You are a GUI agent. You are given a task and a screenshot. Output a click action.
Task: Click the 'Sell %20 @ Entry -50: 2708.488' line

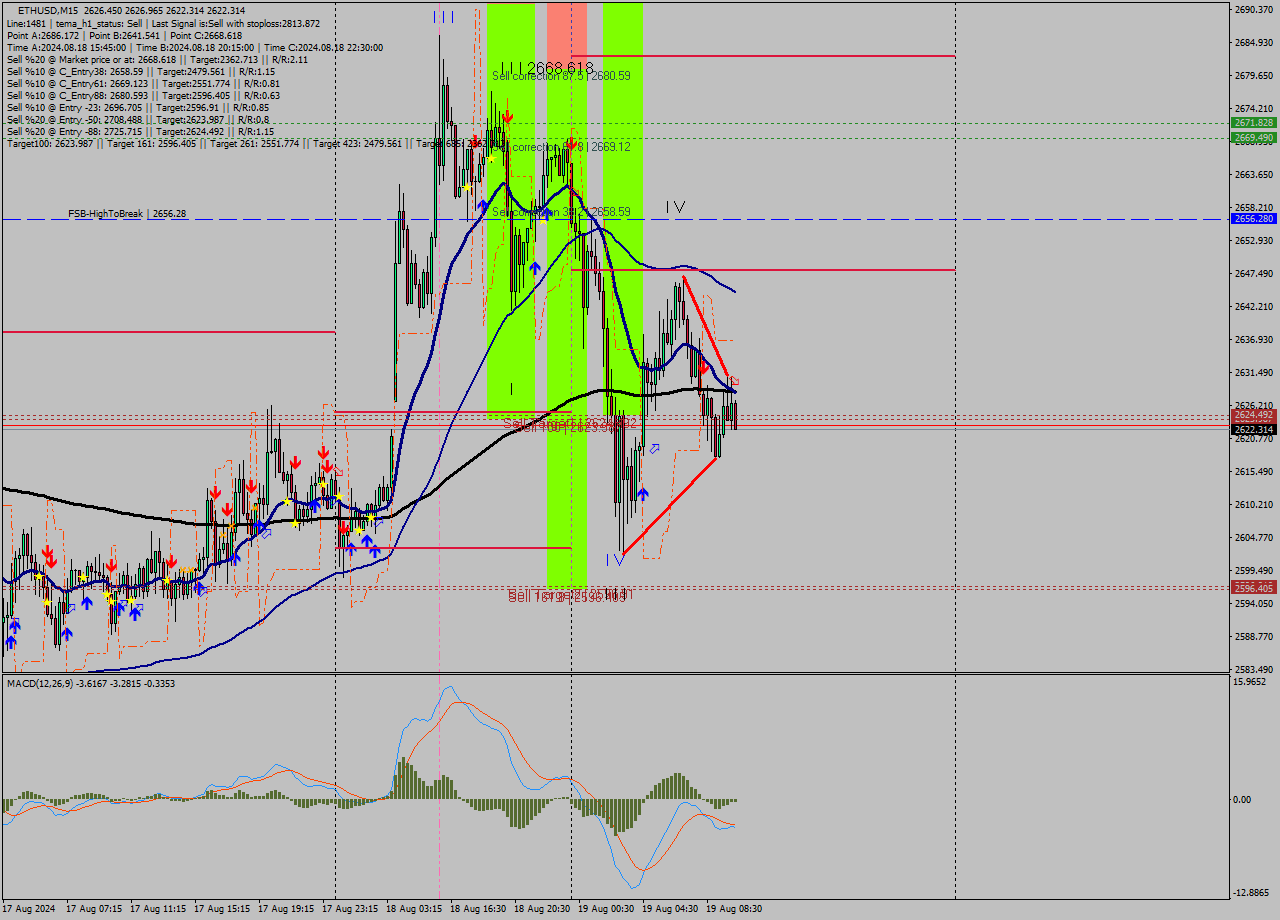tap(137, 119)
